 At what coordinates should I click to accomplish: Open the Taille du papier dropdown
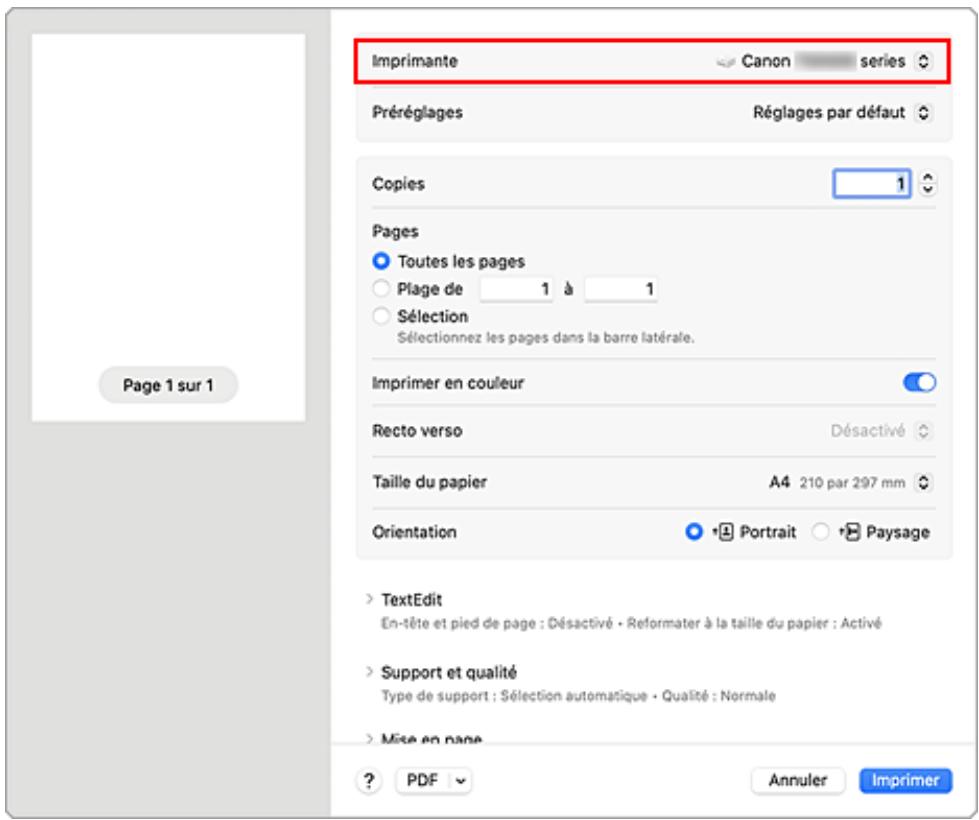921,483
